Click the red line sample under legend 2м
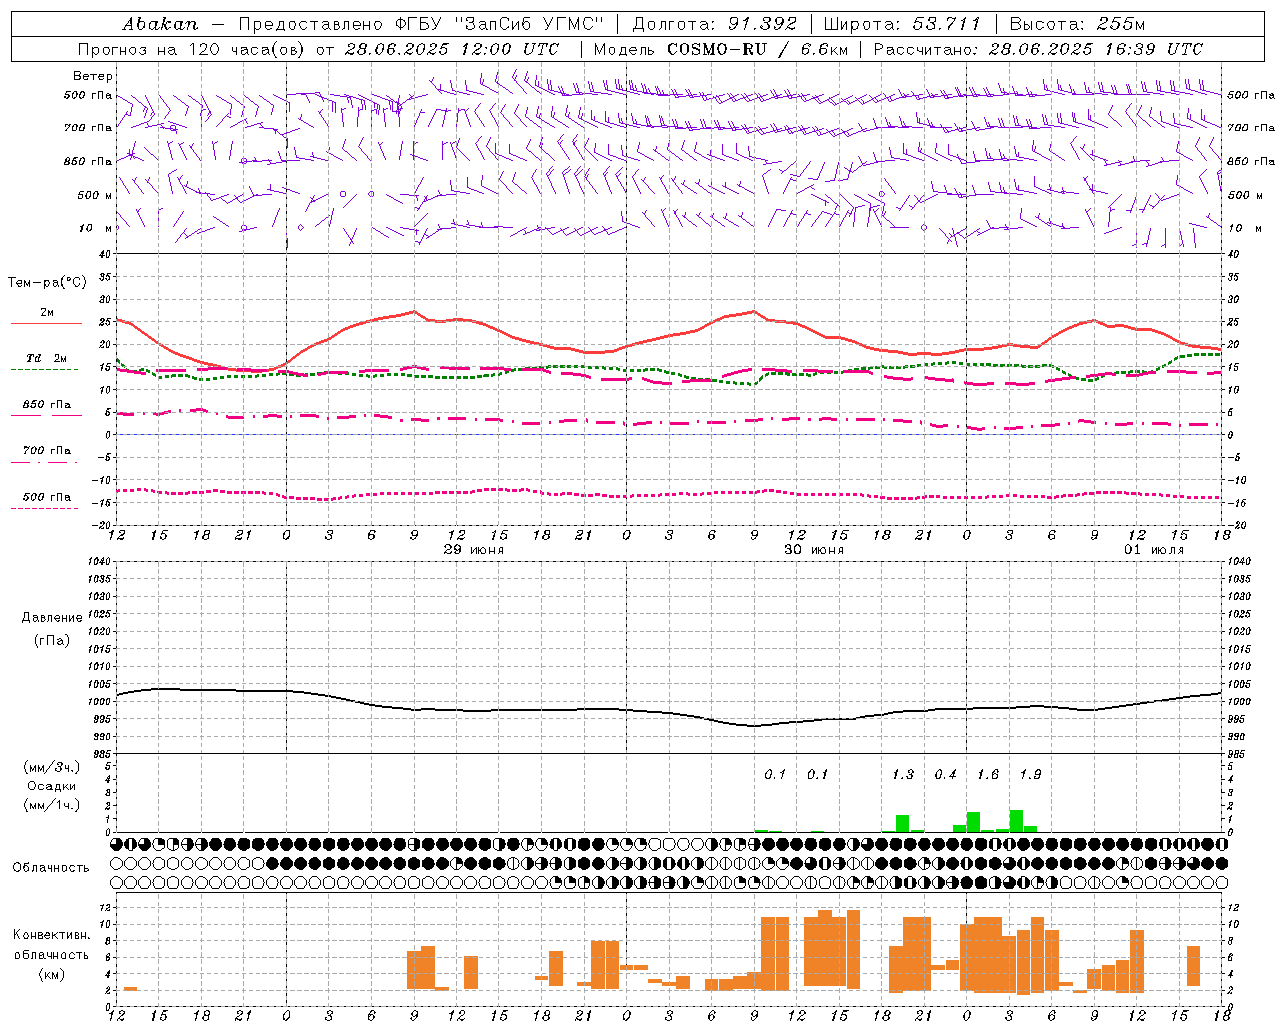 [46, 324]
